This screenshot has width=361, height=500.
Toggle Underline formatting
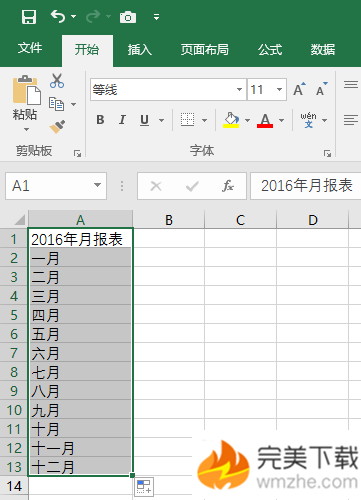click(144, 120)
